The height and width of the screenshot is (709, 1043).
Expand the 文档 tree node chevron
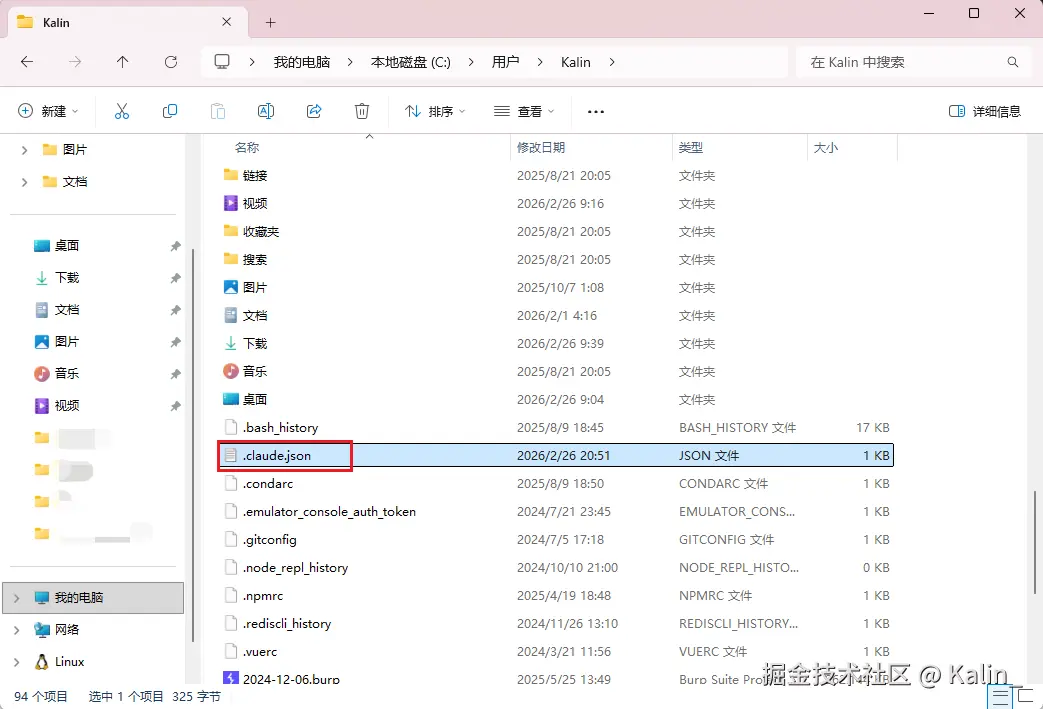pyautogui.click(x=25, y=182)
